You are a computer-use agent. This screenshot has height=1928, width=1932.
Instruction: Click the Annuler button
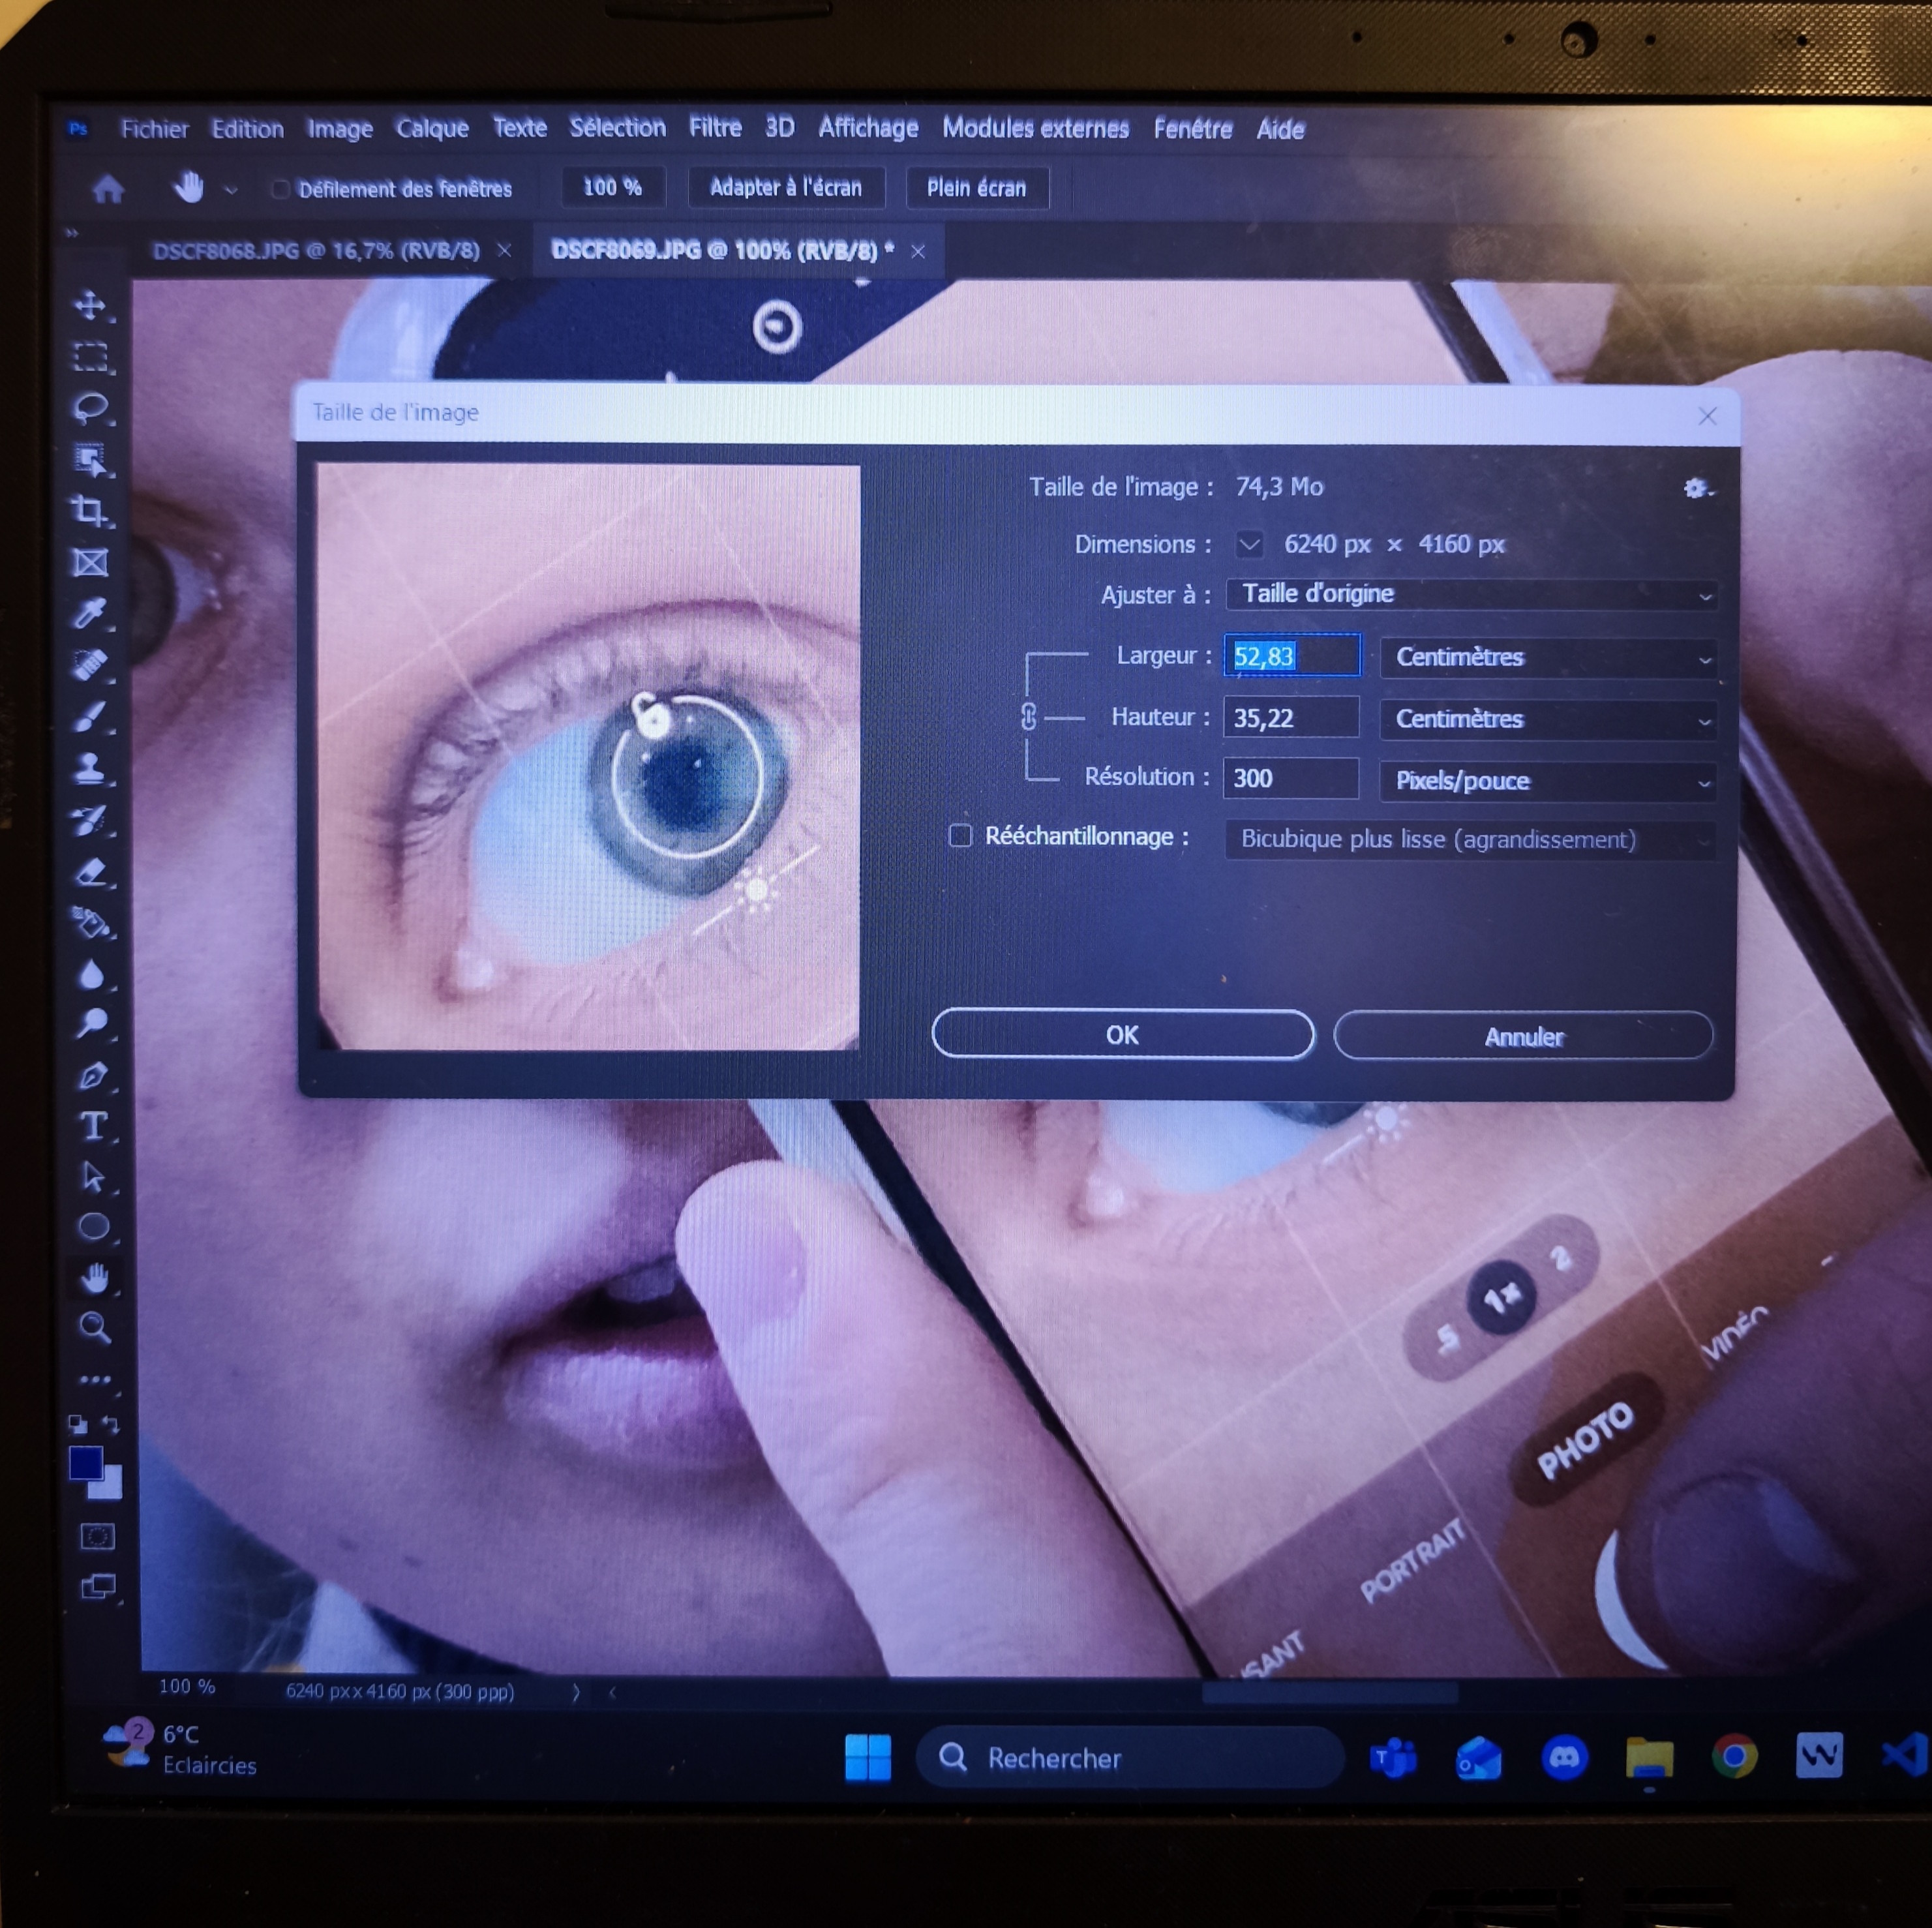pyautogui.click(x=1522, y=1037)
